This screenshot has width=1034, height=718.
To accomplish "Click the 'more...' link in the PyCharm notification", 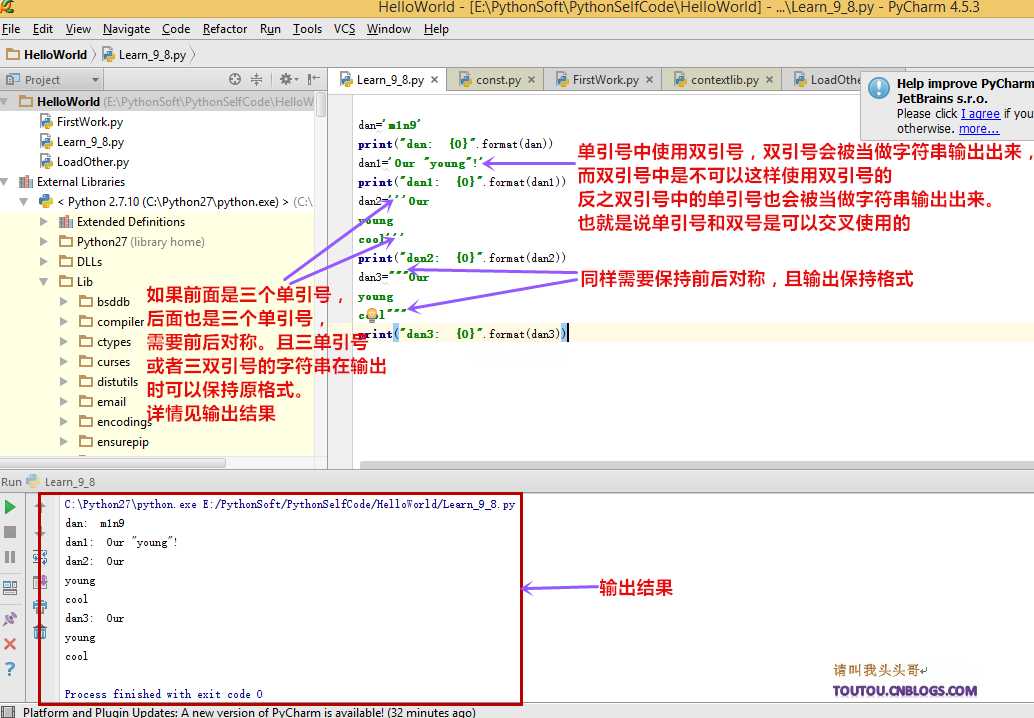I will pos(978,129).
